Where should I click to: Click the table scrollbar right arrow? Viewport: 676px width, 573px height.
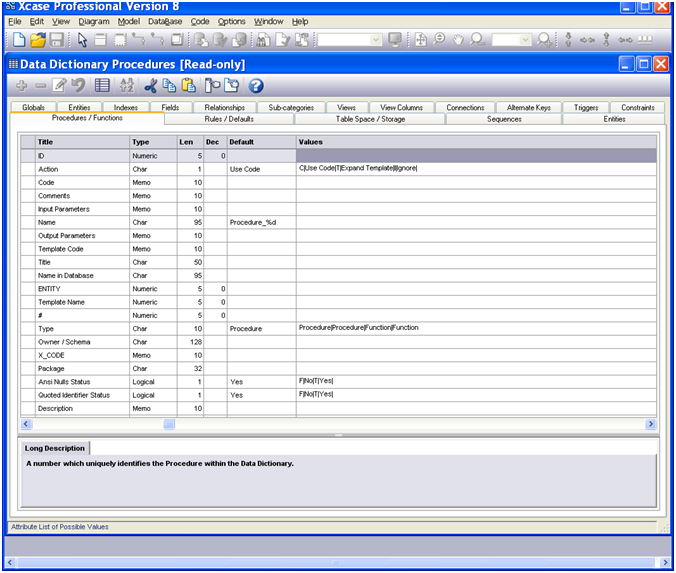pyautogui.click(x=651, y=424)
